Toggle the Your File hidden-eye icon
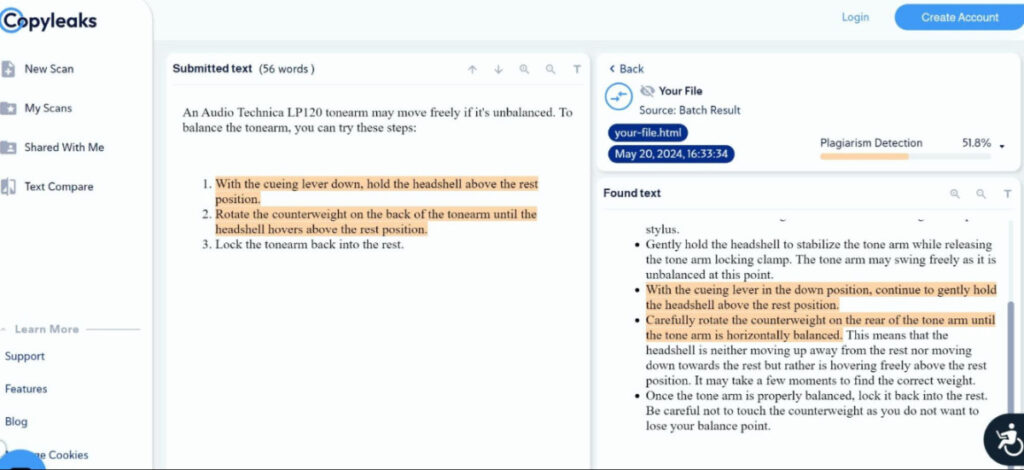 click(x=647, y=91)
